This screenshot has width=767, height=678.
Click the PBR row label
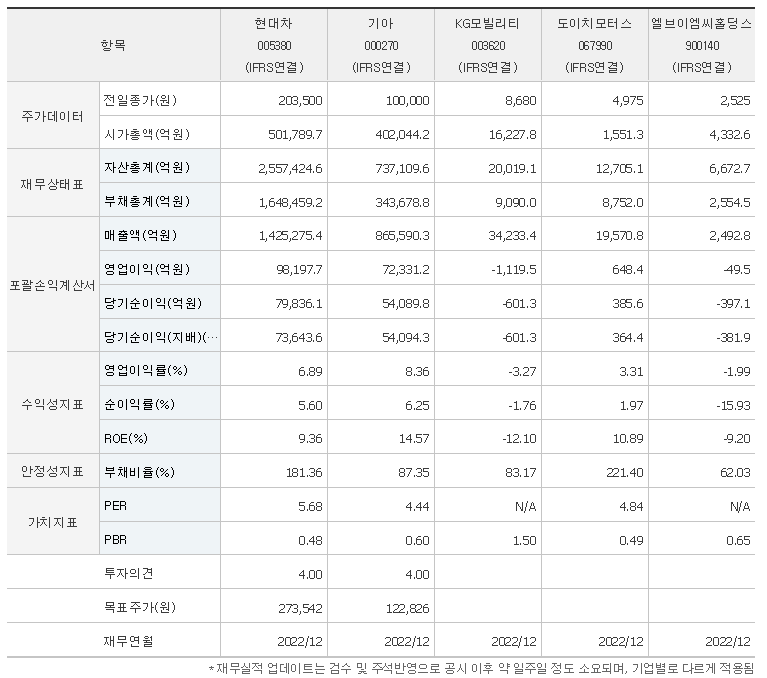[115, 540]
